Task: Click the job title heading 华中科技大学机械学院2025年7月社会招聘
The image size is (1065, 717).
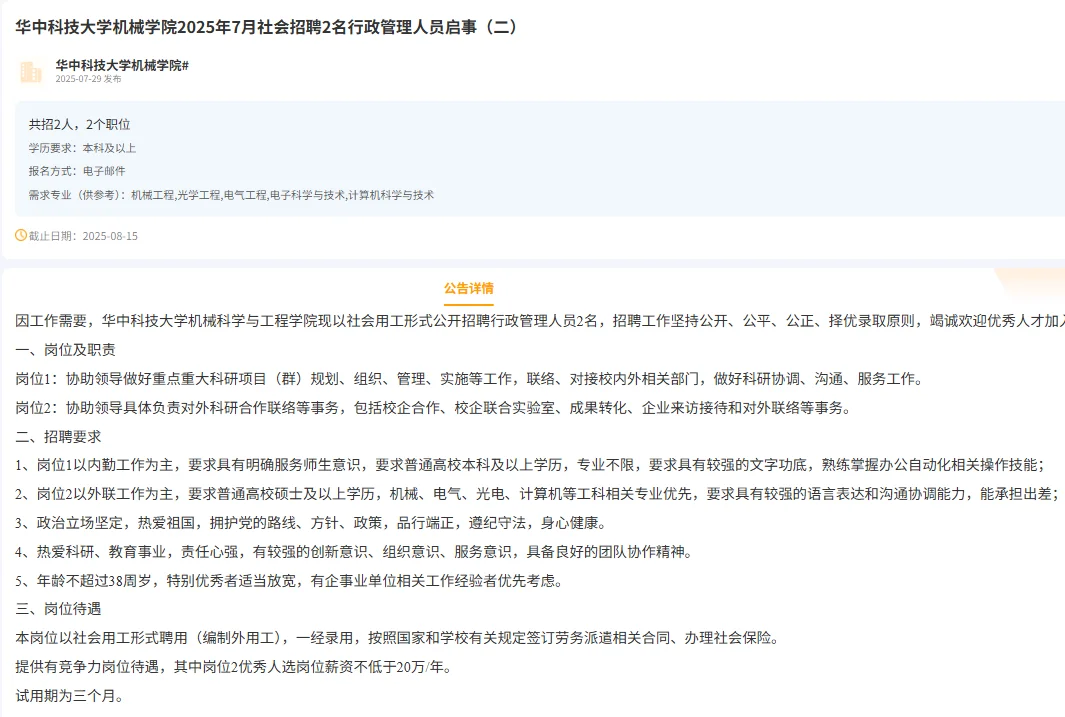Action: [266, 27]
